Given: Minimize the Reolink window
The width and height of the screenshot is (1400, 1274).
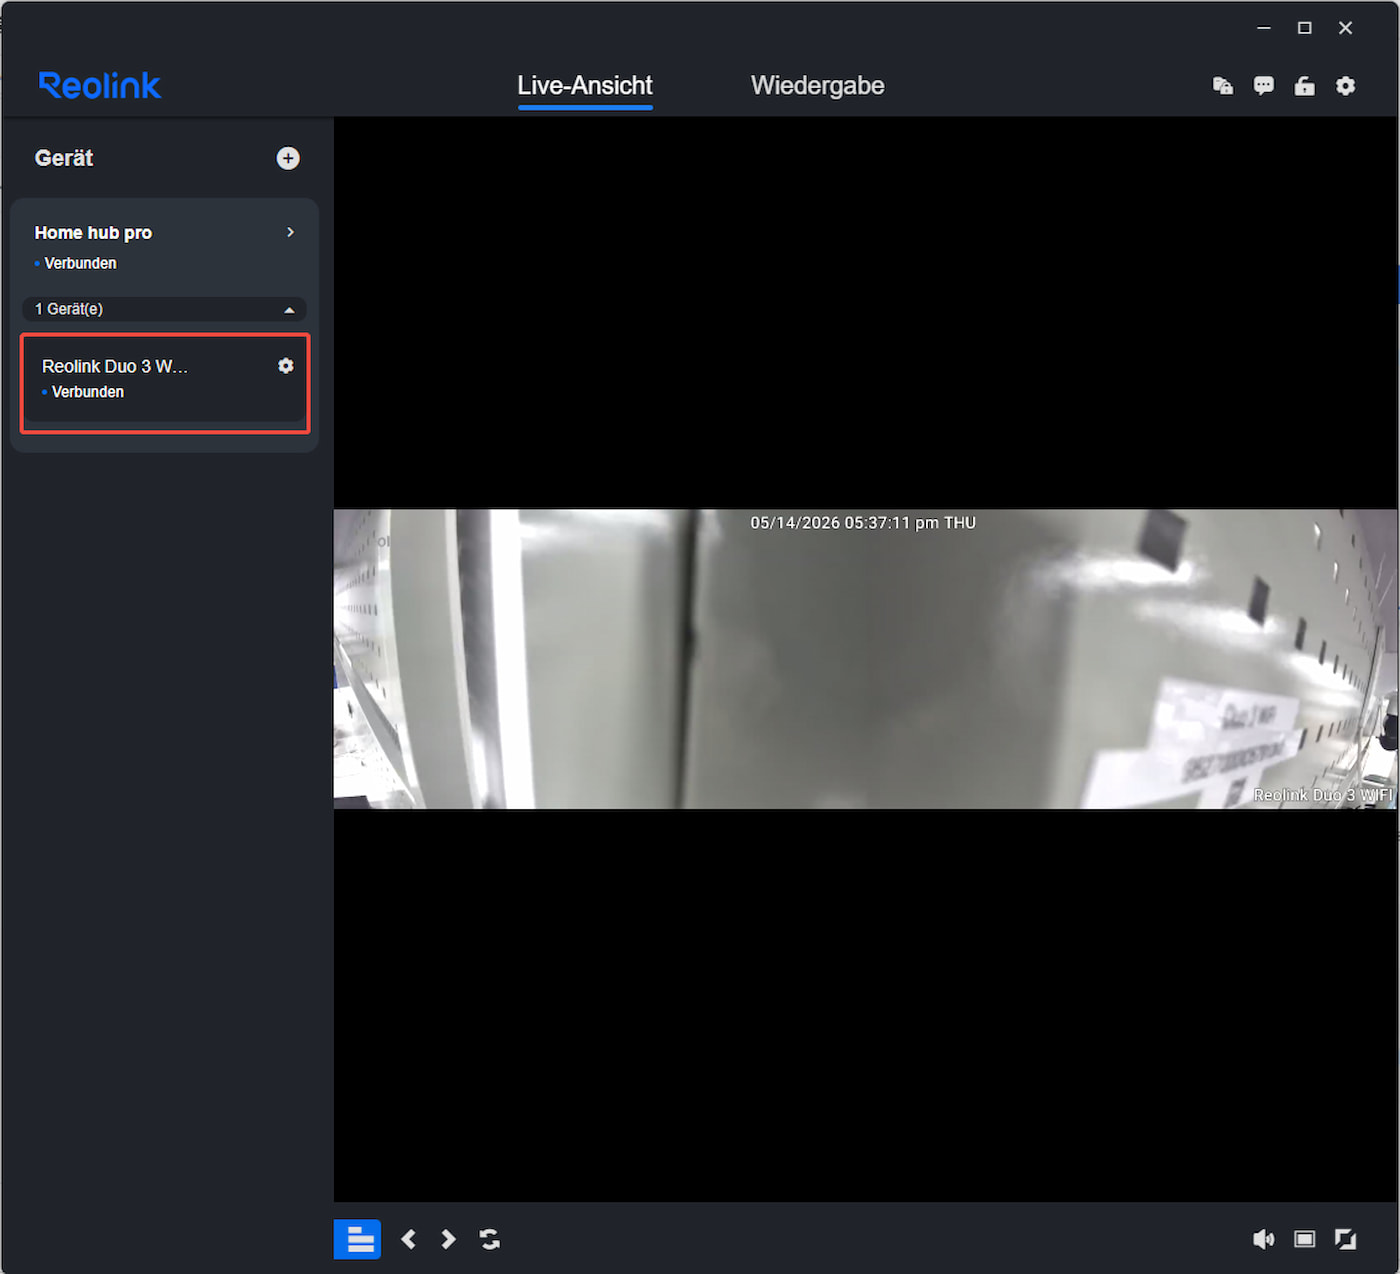Looking at the screenshot, I should [x=1264, y=28].
